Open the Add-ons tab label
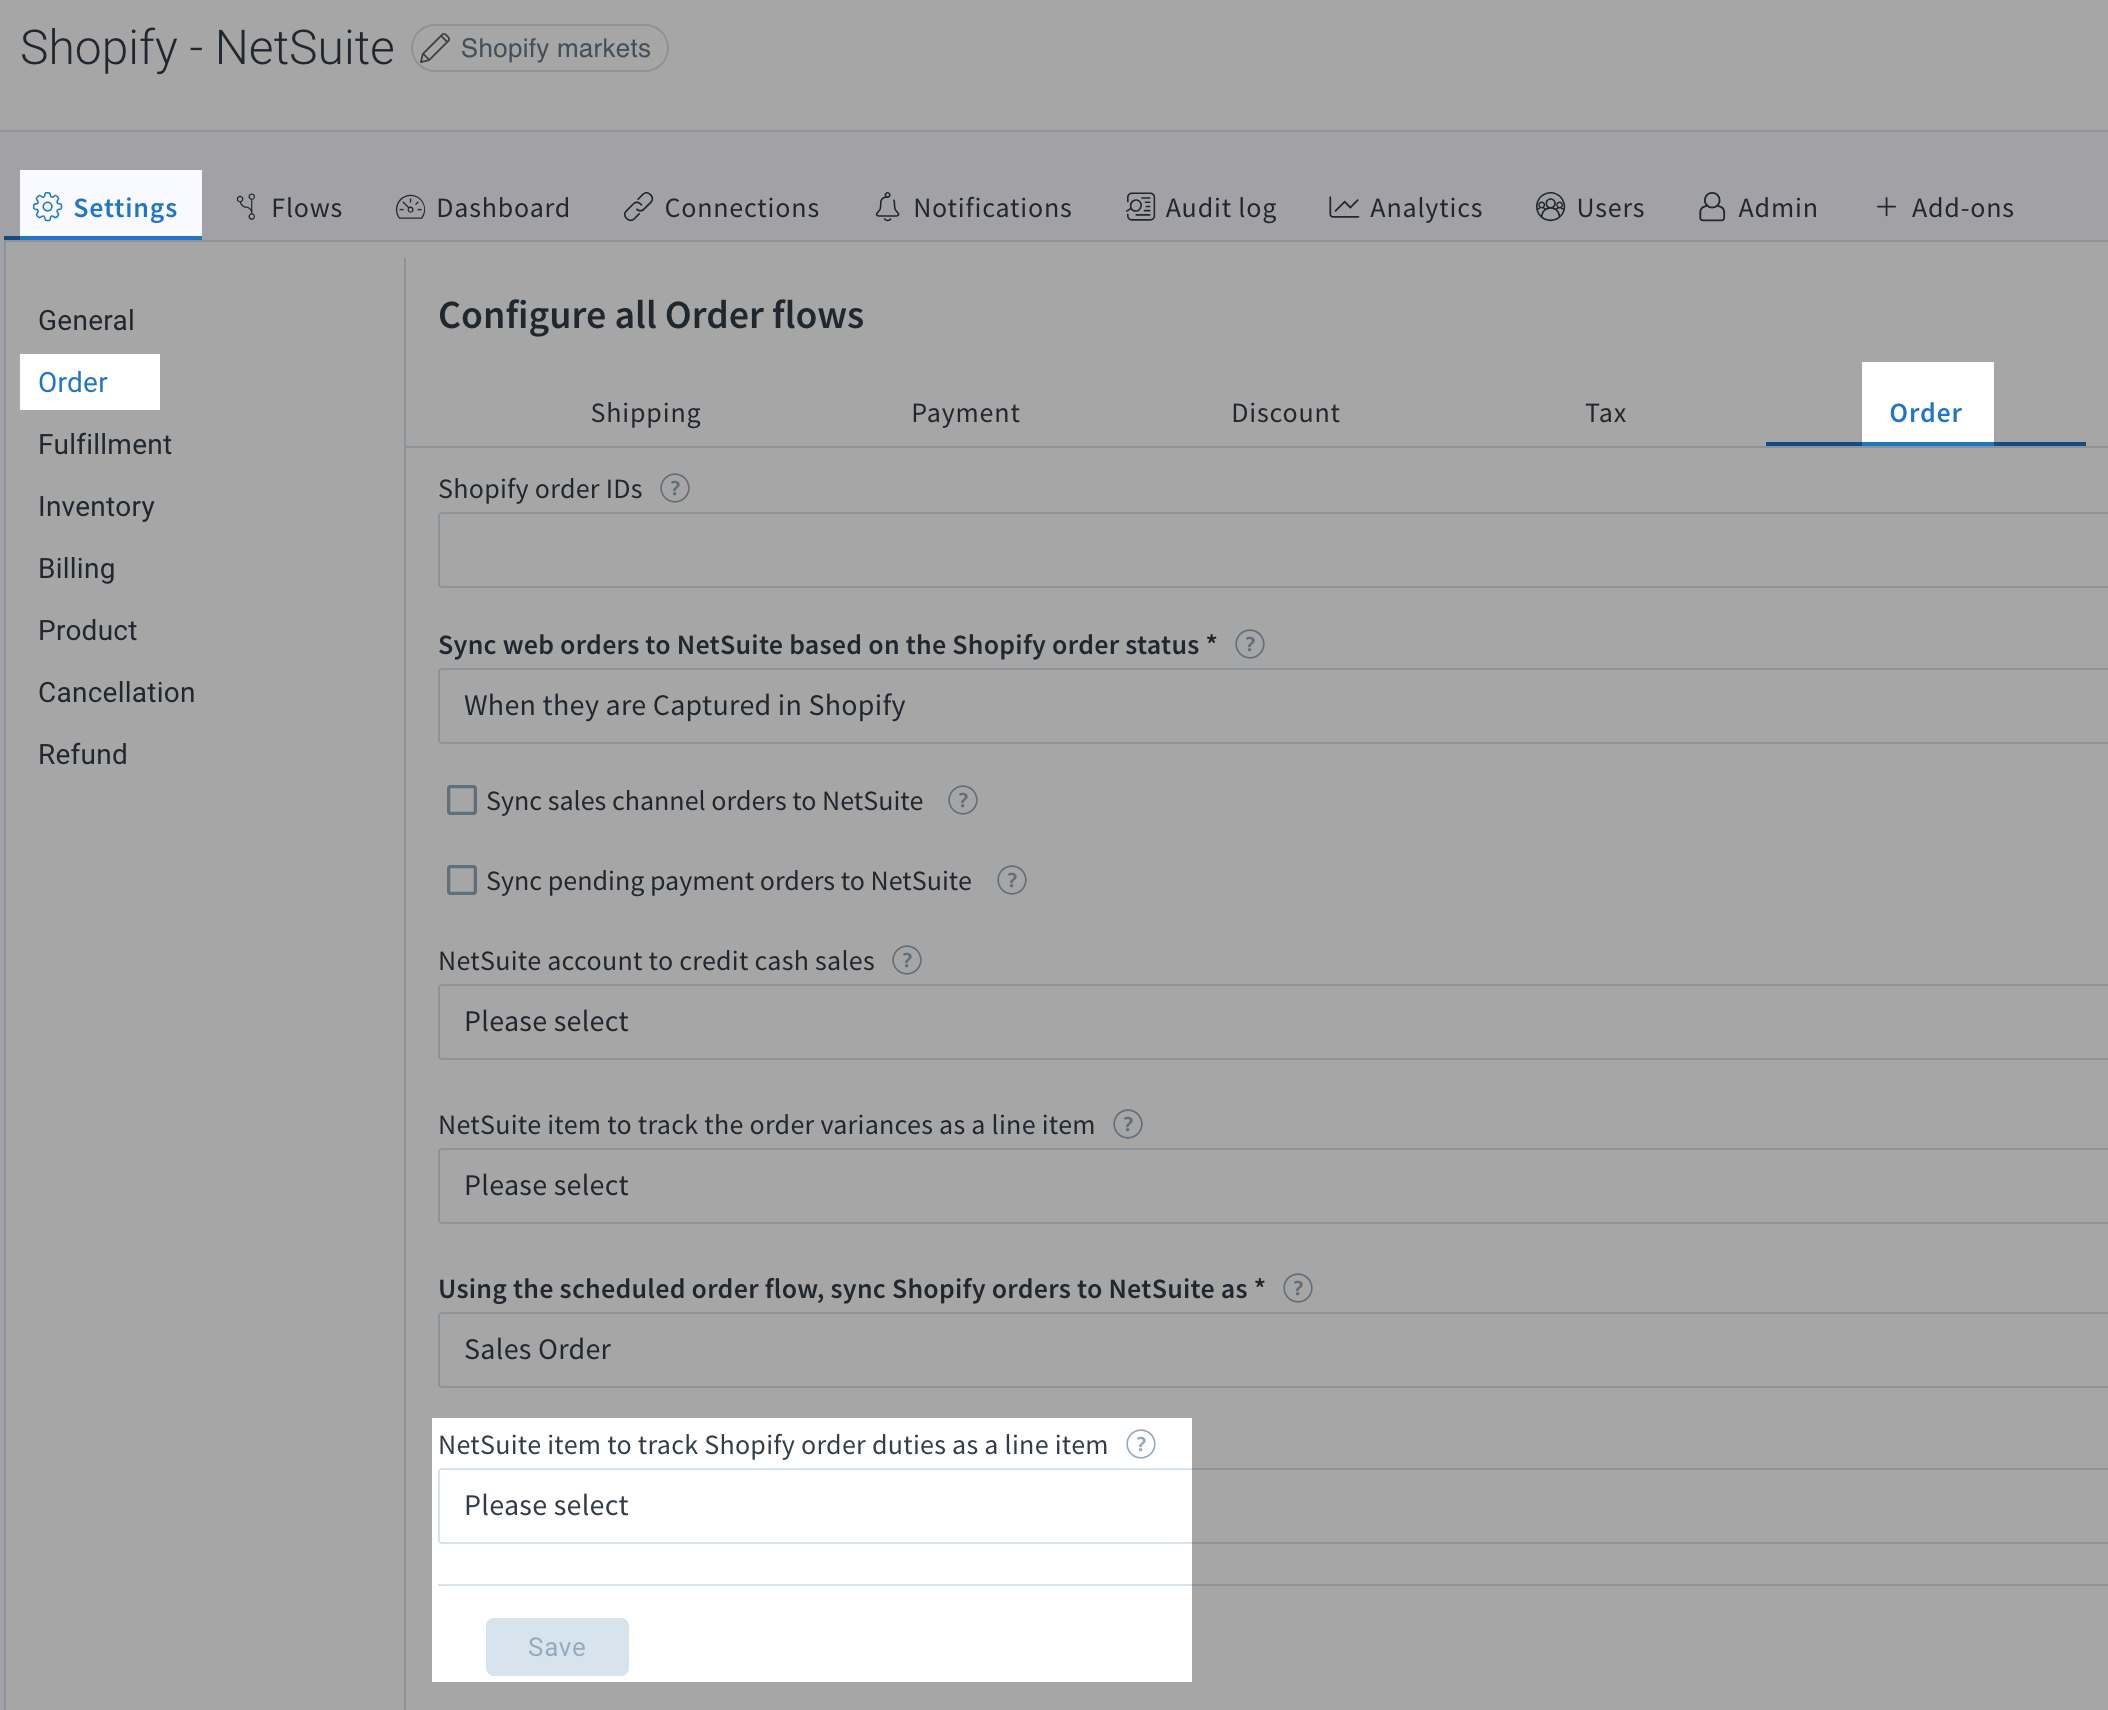This screenshot has height=1710, width=2108. pos(1963,207)
